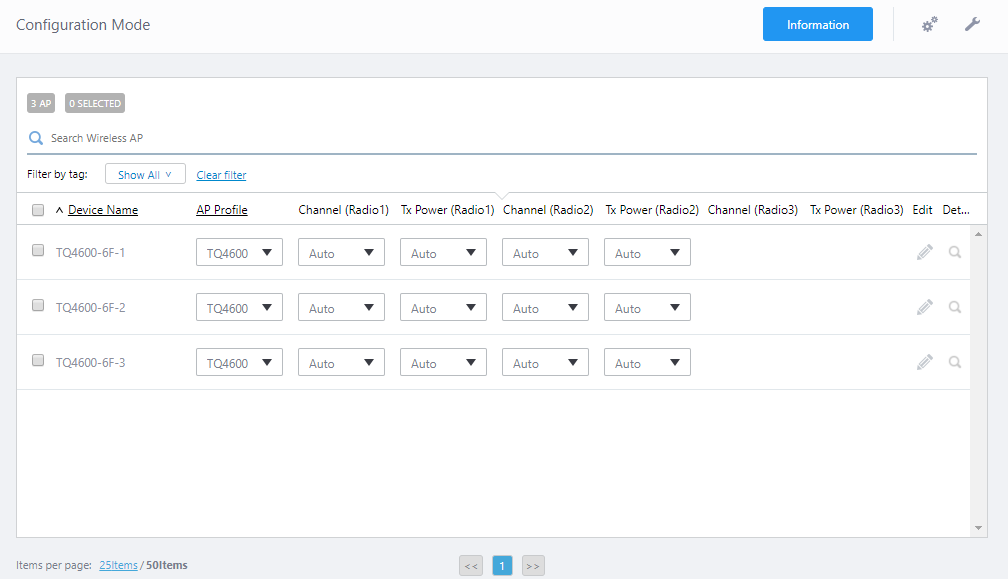
Task: Click the Information button
Action: [x=818, y=24]
